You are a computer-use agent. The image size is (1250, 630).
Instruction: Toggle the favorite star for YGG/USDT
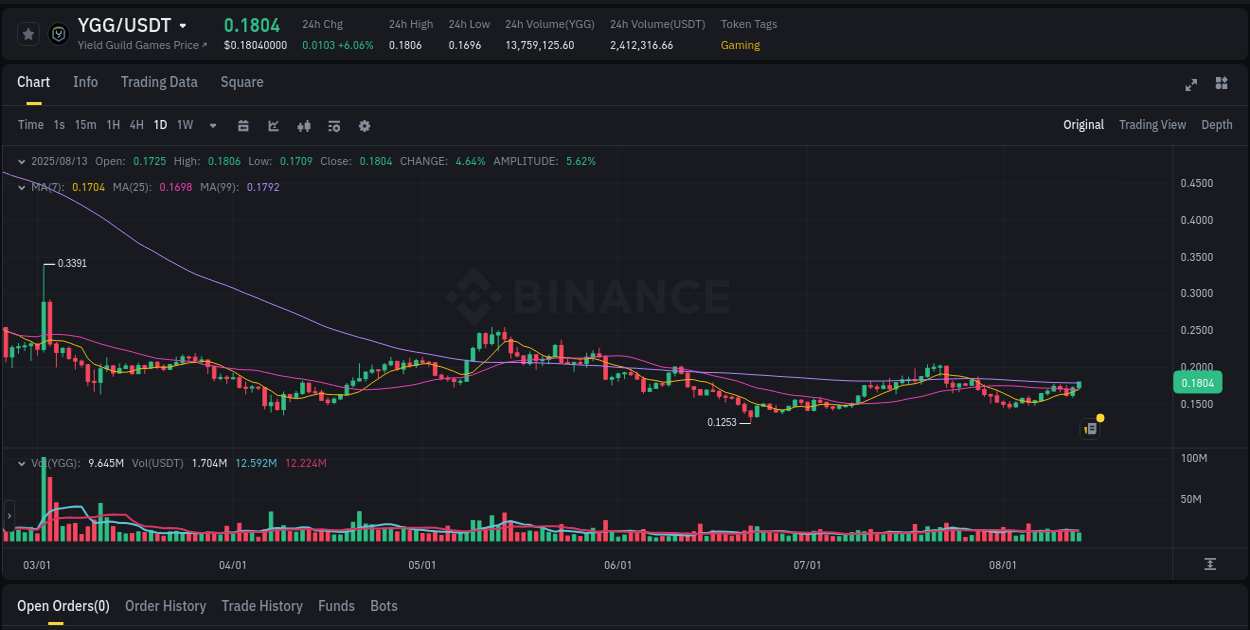28,33
